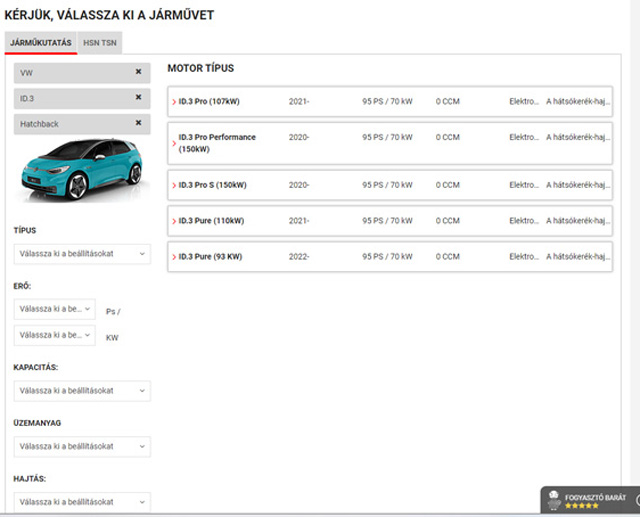Click the red arrow beside ID.3 Pro (107kW)
The width and height of the screenshot is (640, 517).
174,102
